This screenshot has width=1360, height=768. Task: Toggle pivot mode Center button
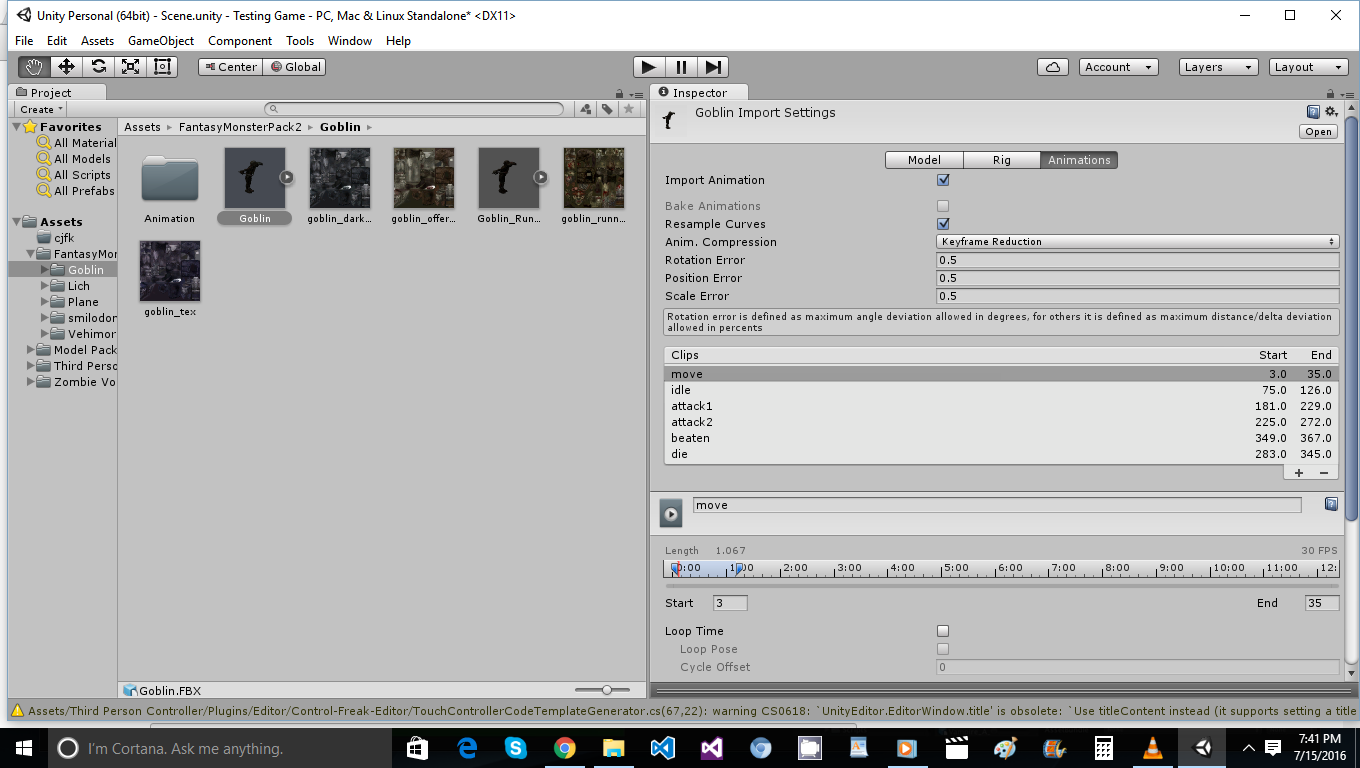point(230,67)
